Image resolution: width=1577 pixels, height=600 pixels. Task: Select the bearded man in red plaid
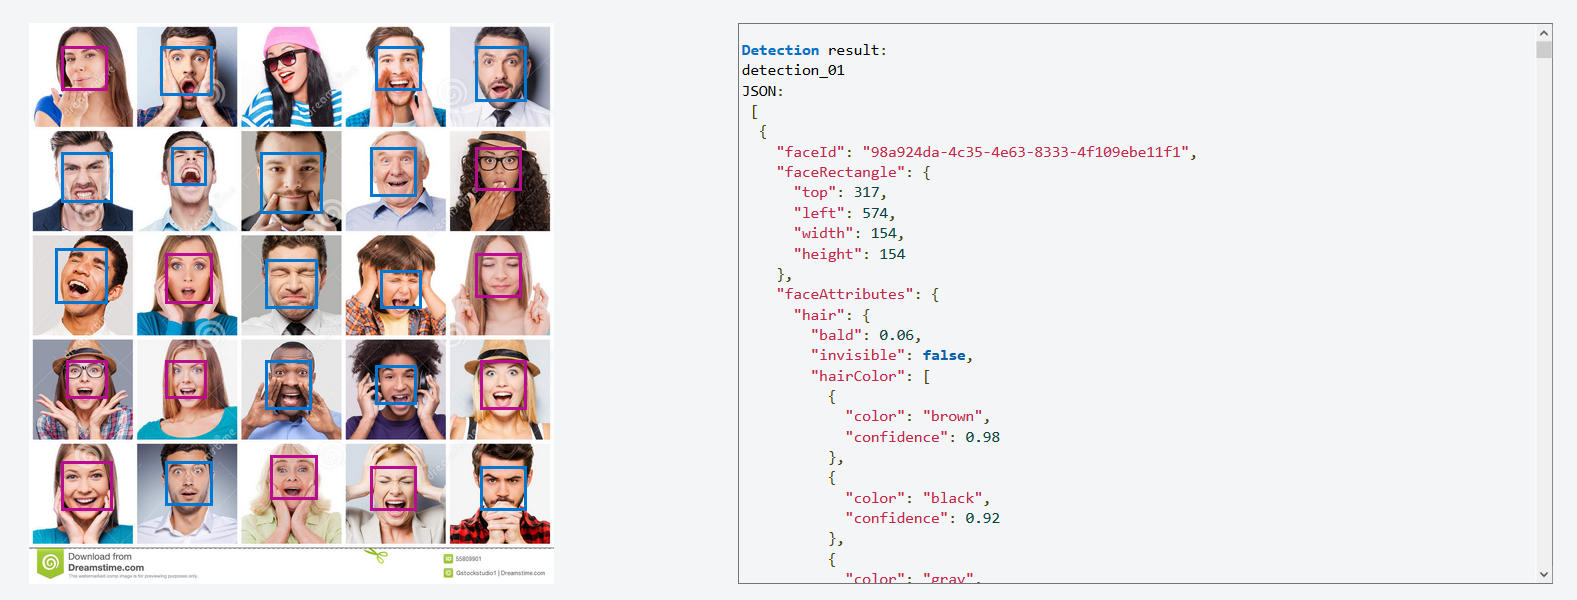coord(500,493)
